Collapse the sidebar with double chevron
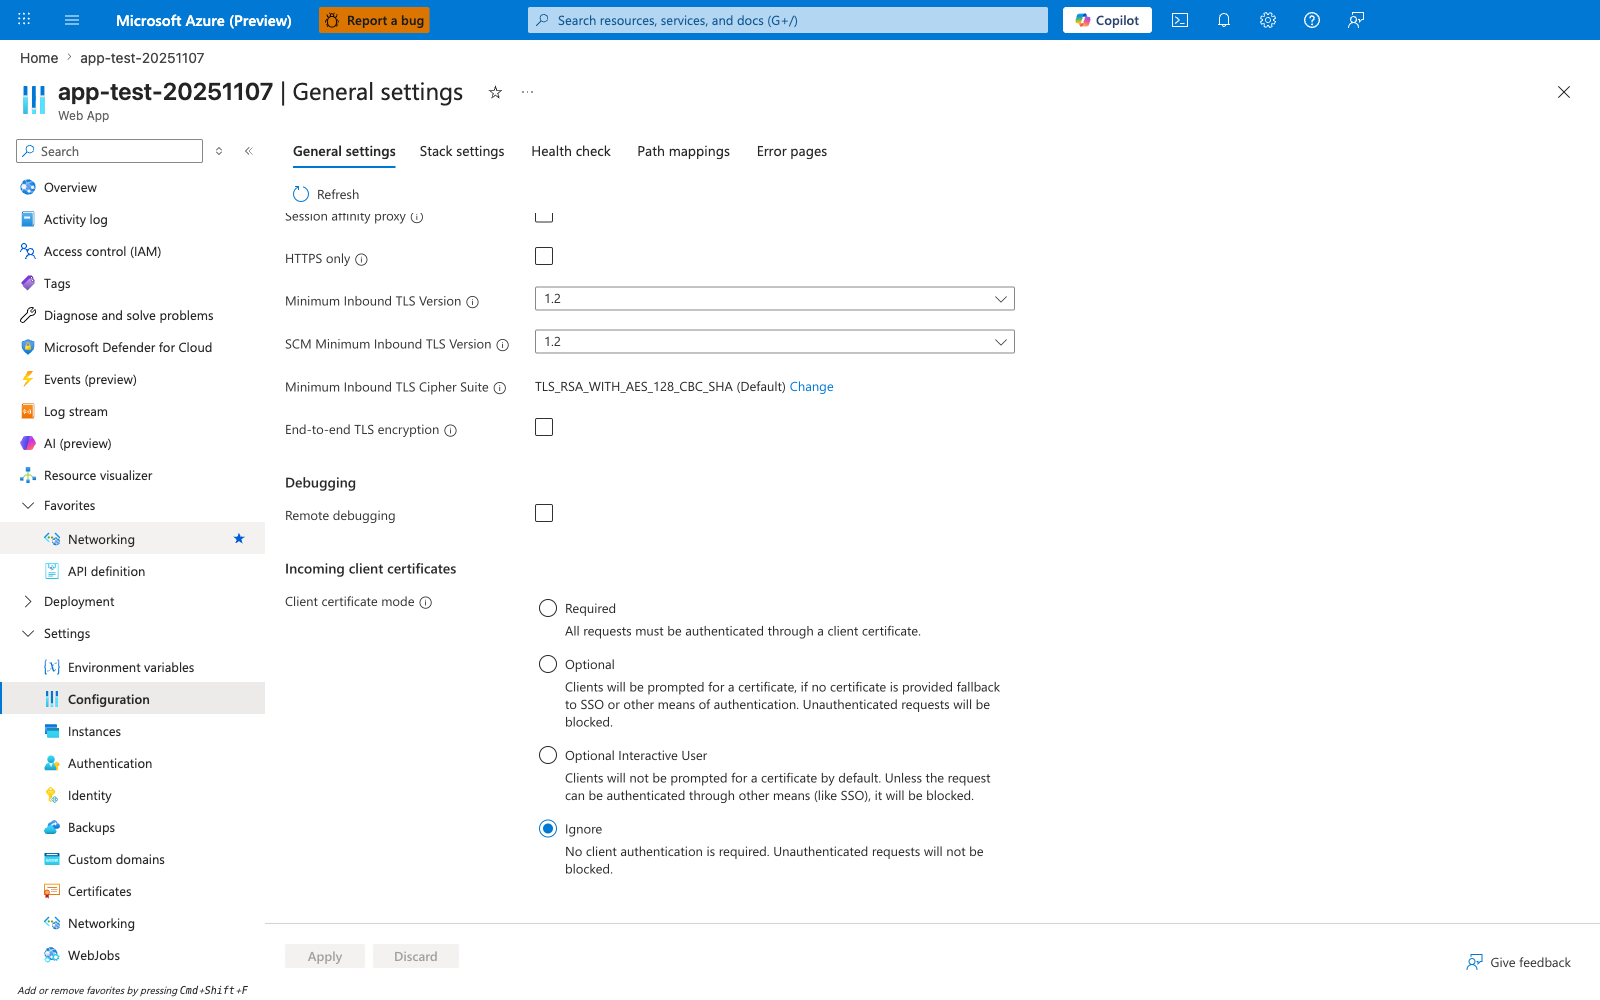1600x1000 pixels. click(249, 151)
